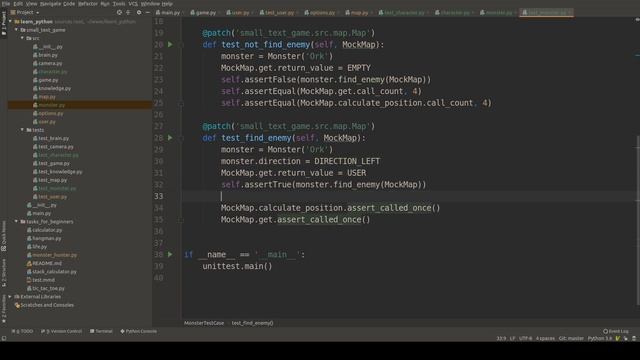Click the collapse all icon in Project panel
Viewport: 640px width, 360px height.
128,13
